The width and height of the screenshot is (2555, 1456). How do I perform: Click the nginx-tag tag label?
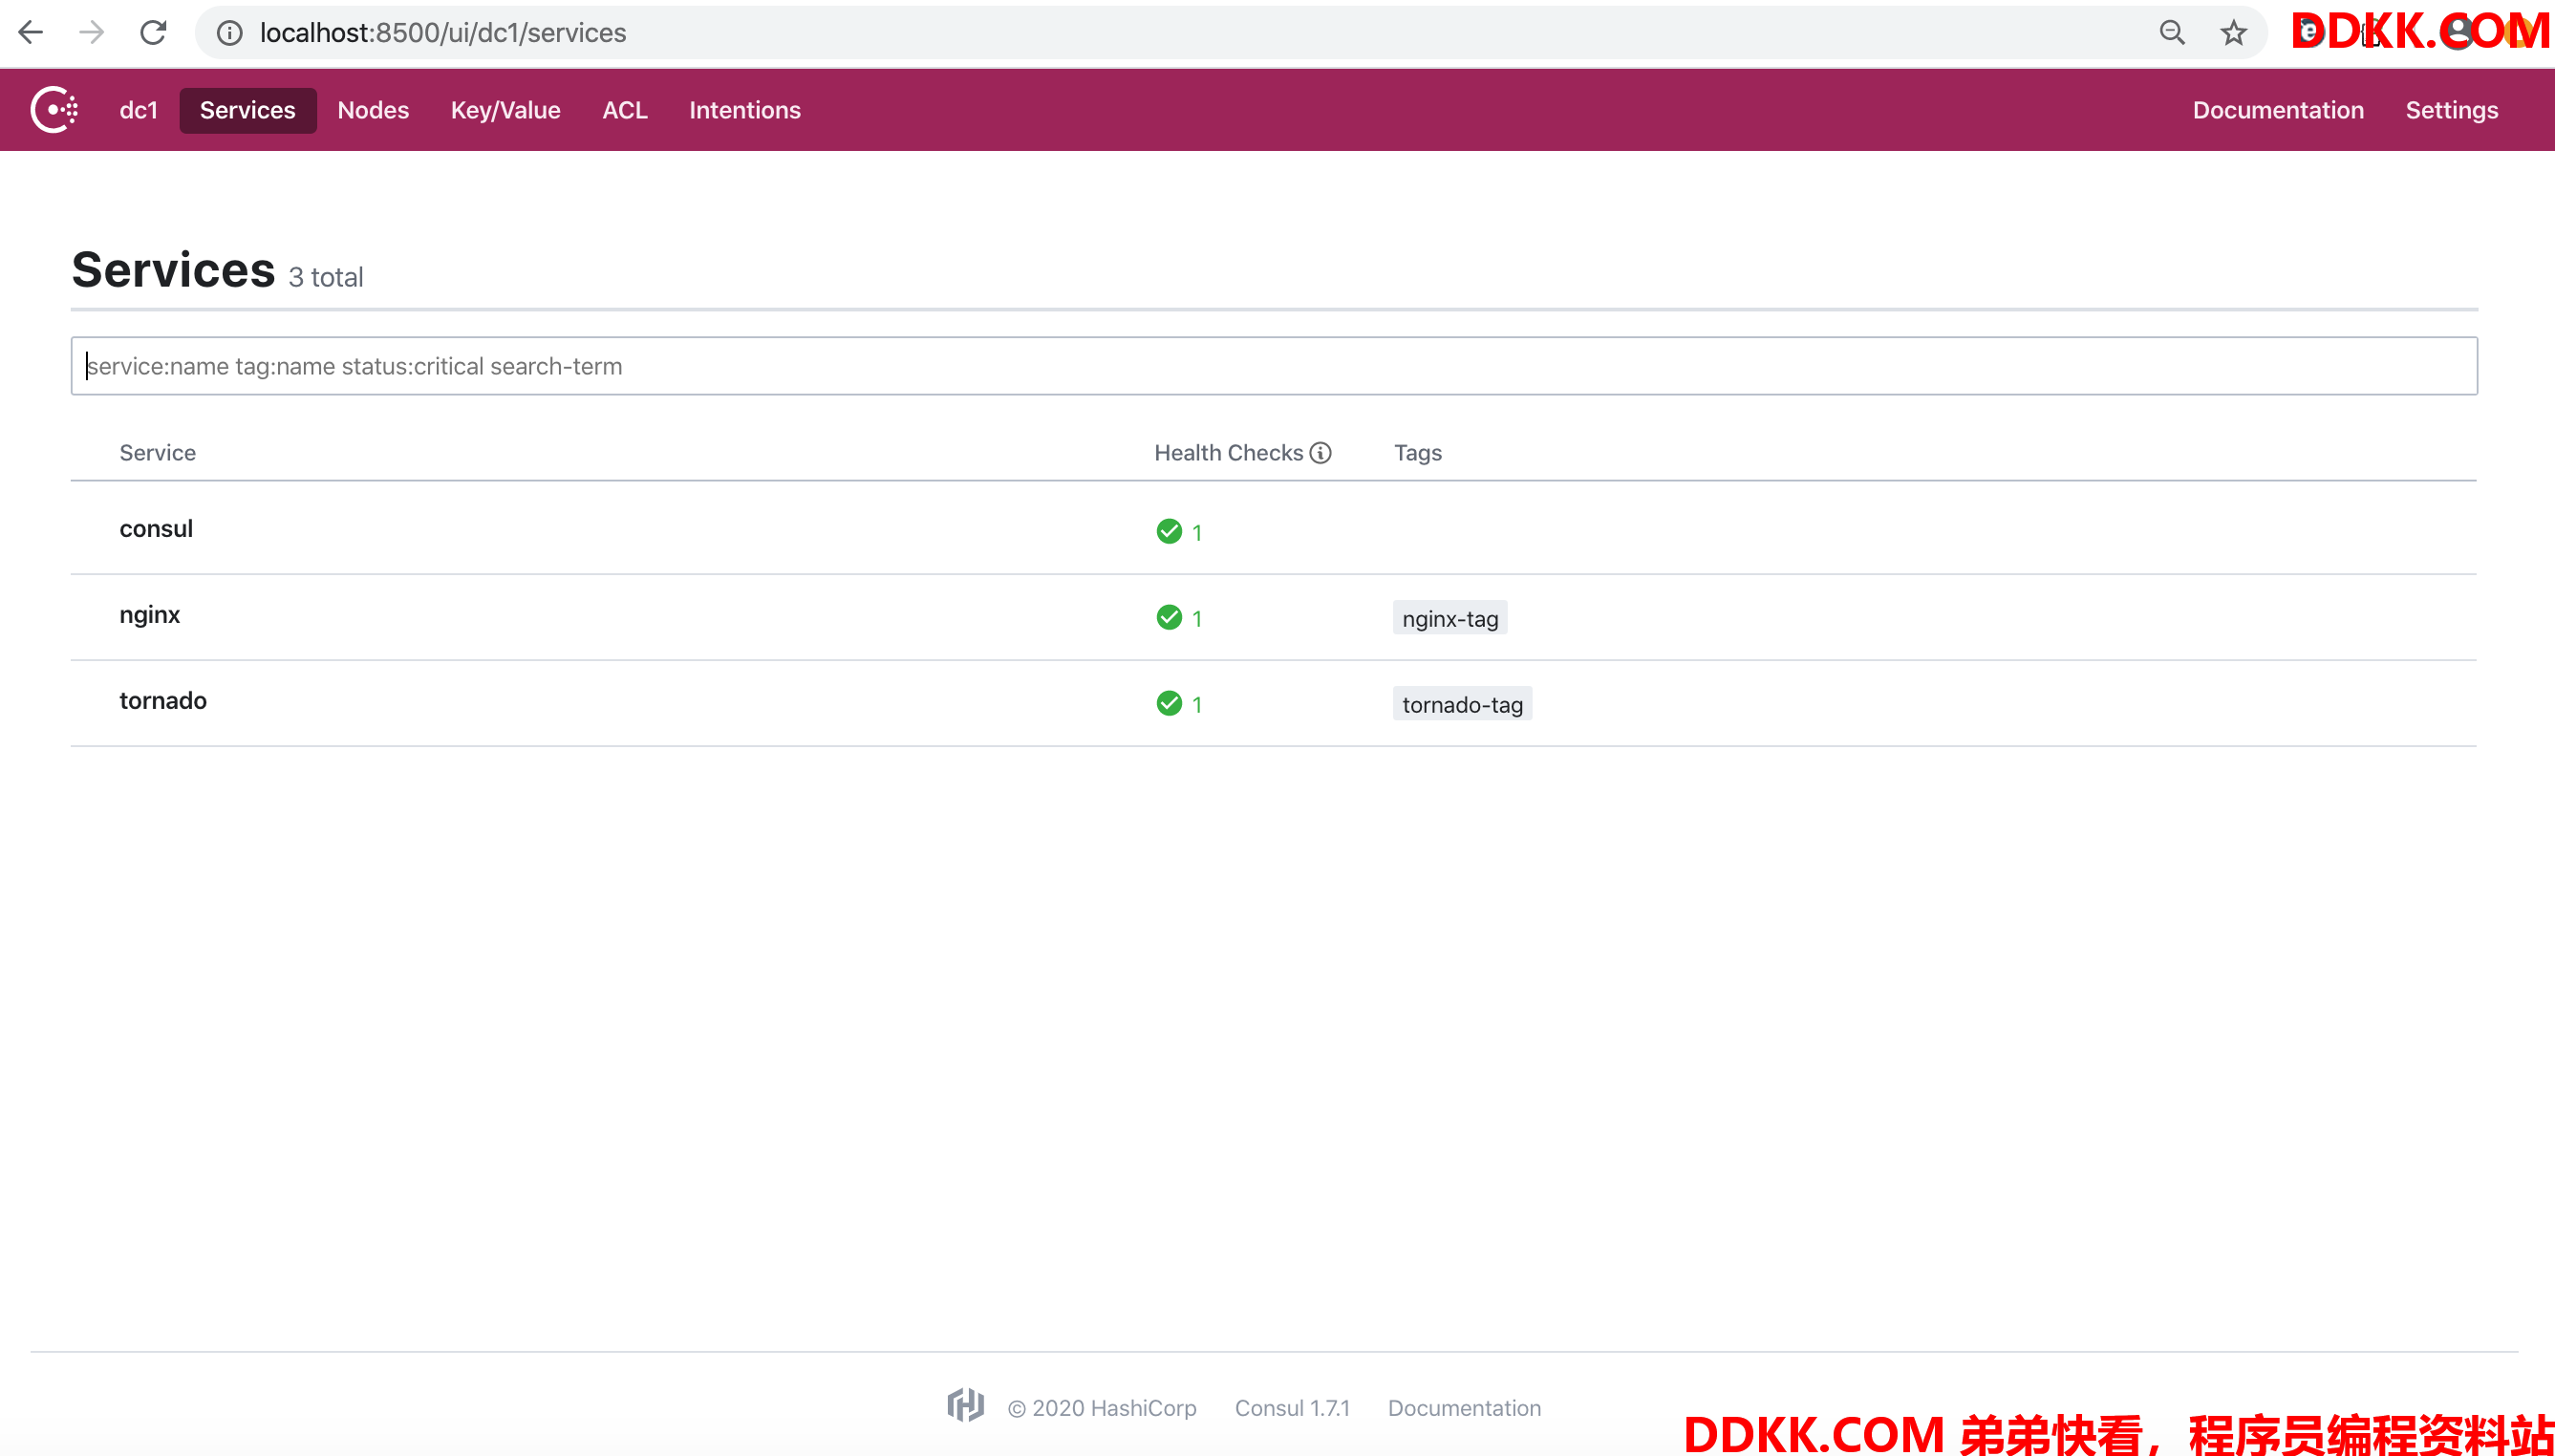tap(1449, 619)
